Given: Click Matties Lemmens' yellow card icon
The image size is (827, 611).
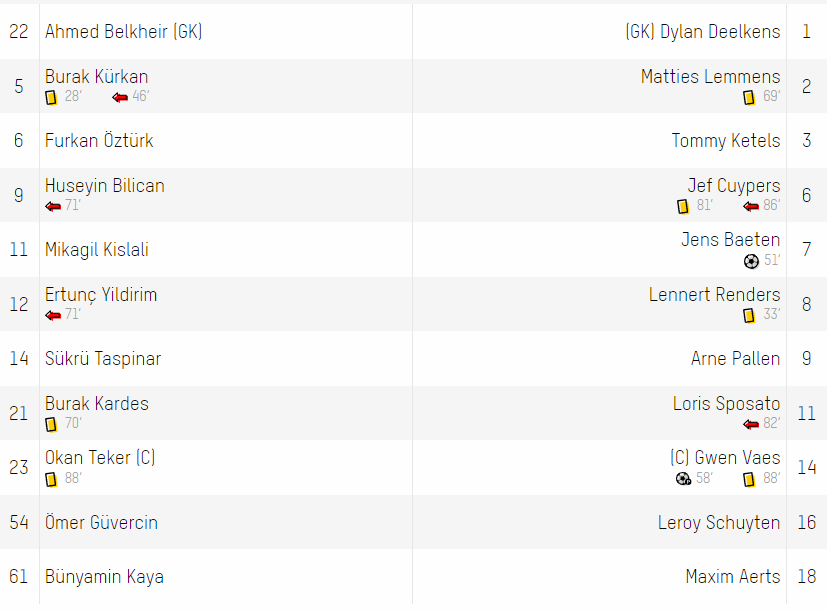Looking at the screenshot, I should (x=749, y=98).
